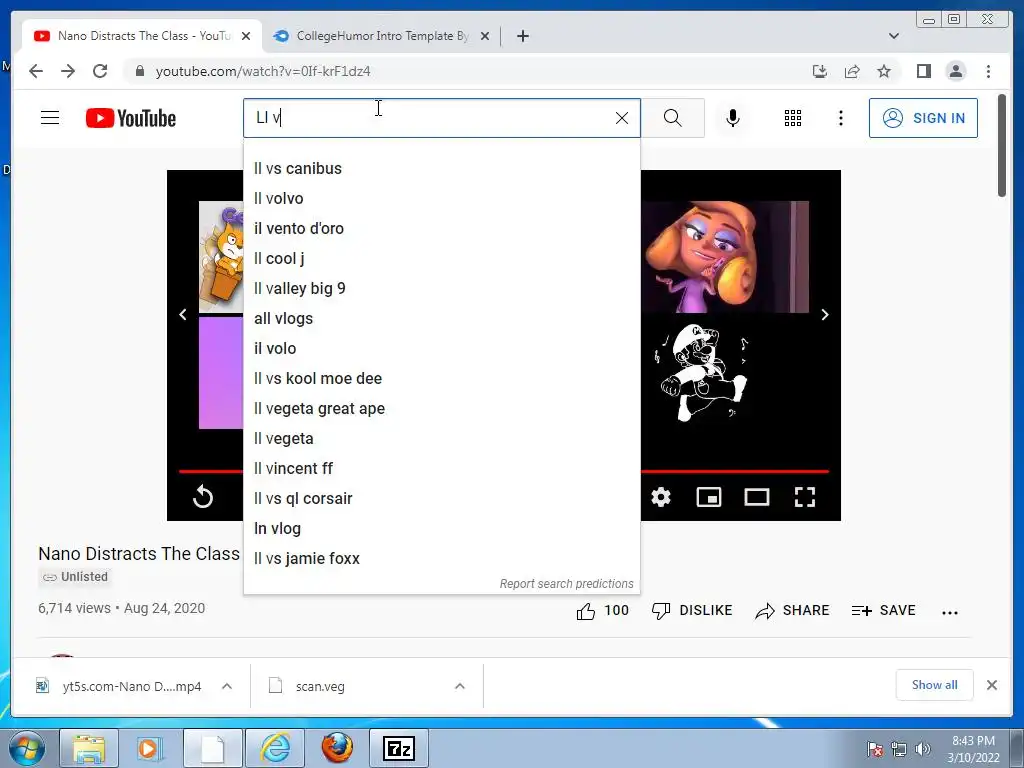Click the Mario end-screen thumbnail
Screen dimensions: 1024x768
[x=700, y=372]
